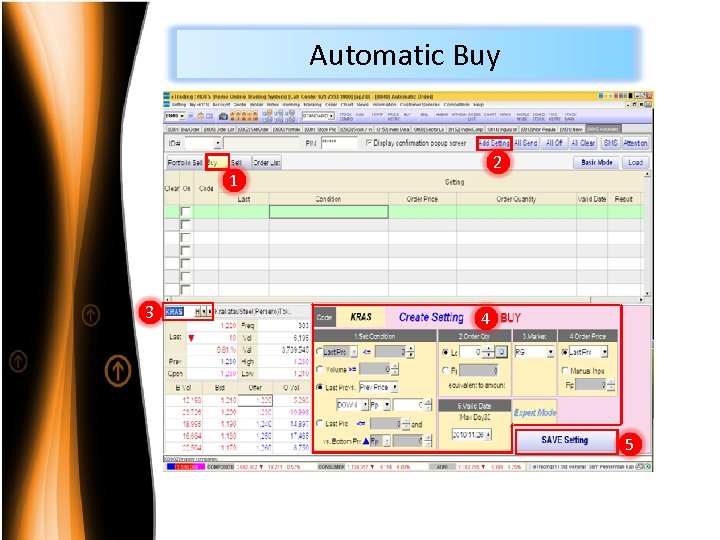Select the Volume >= condition radio button
This screenshot has height=540, width=720.
(x=320, y=369)
